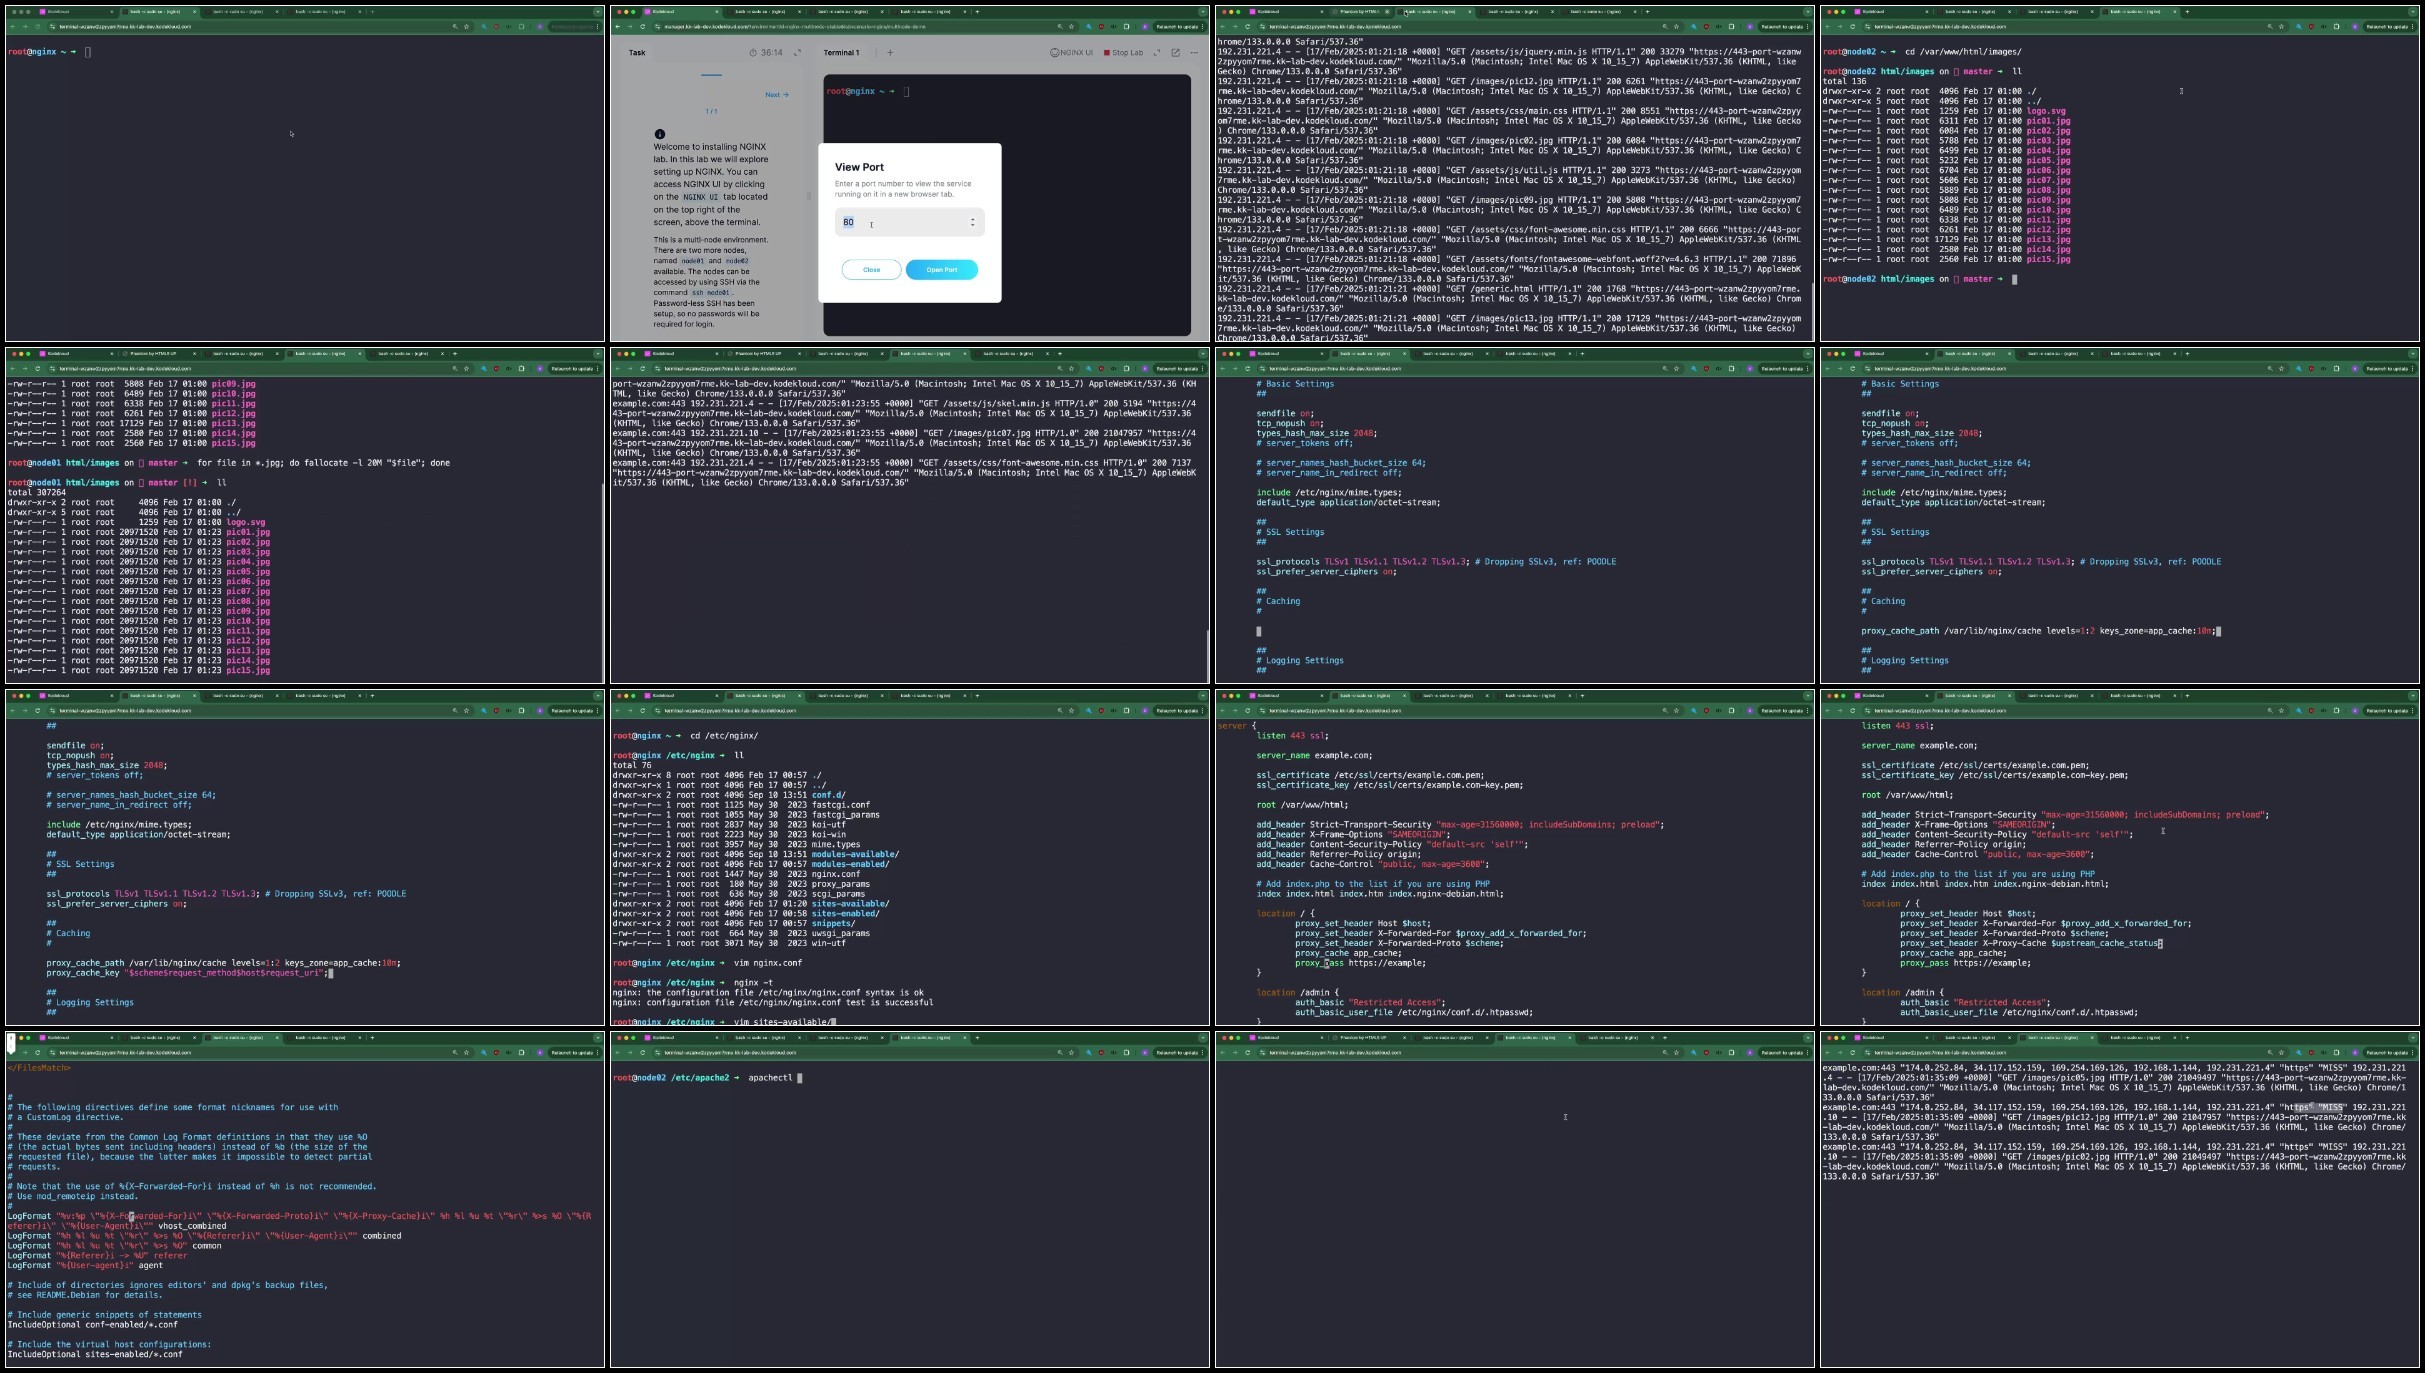Click the IncludeOptional sites-enabled/*.conf line
This screenshot has height=1373, width=2425.
point(95,1355)
